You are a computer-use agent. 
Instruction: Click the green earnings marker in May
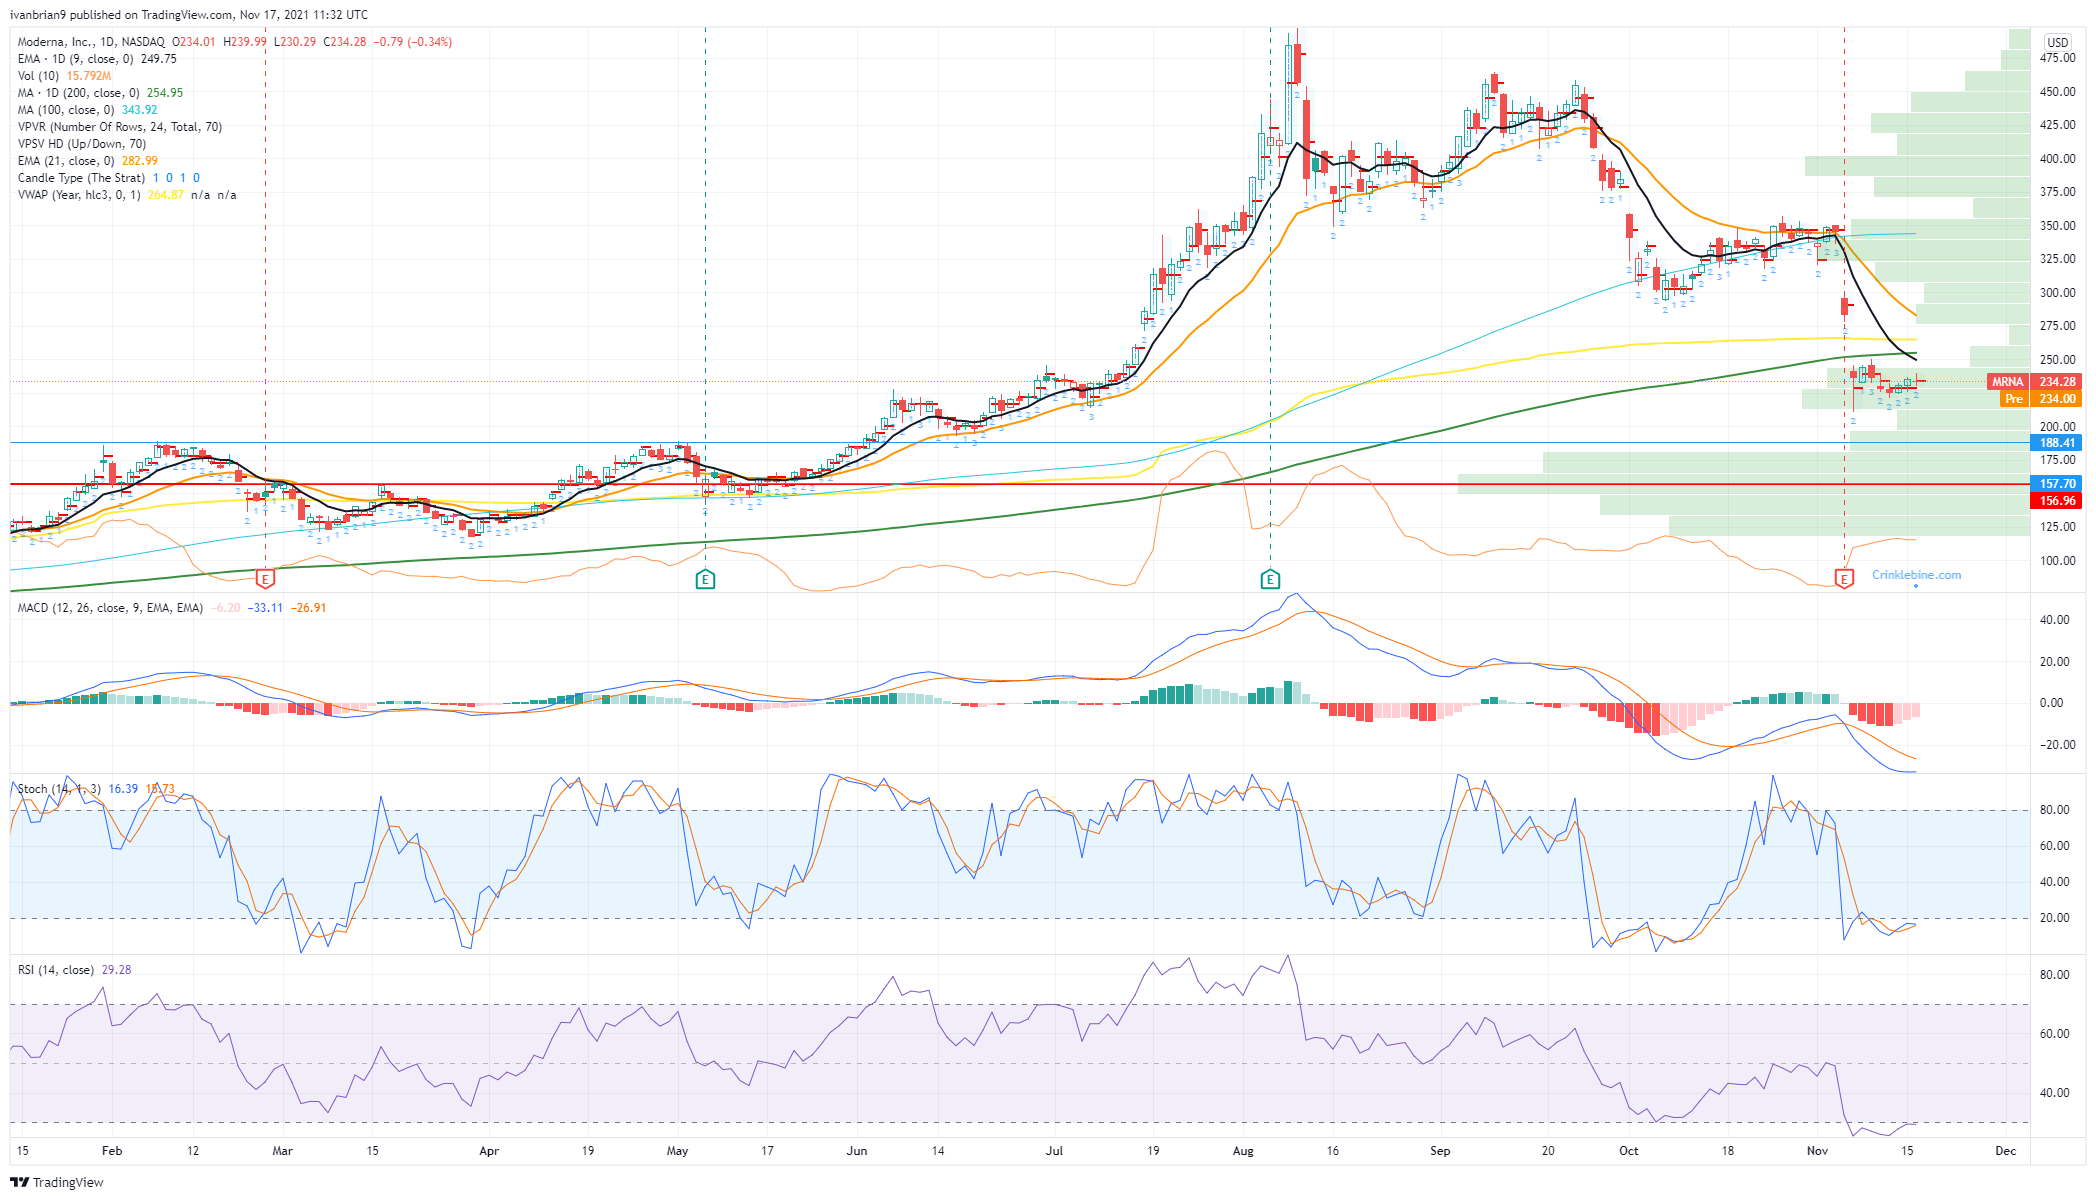[x=705, y=579]
